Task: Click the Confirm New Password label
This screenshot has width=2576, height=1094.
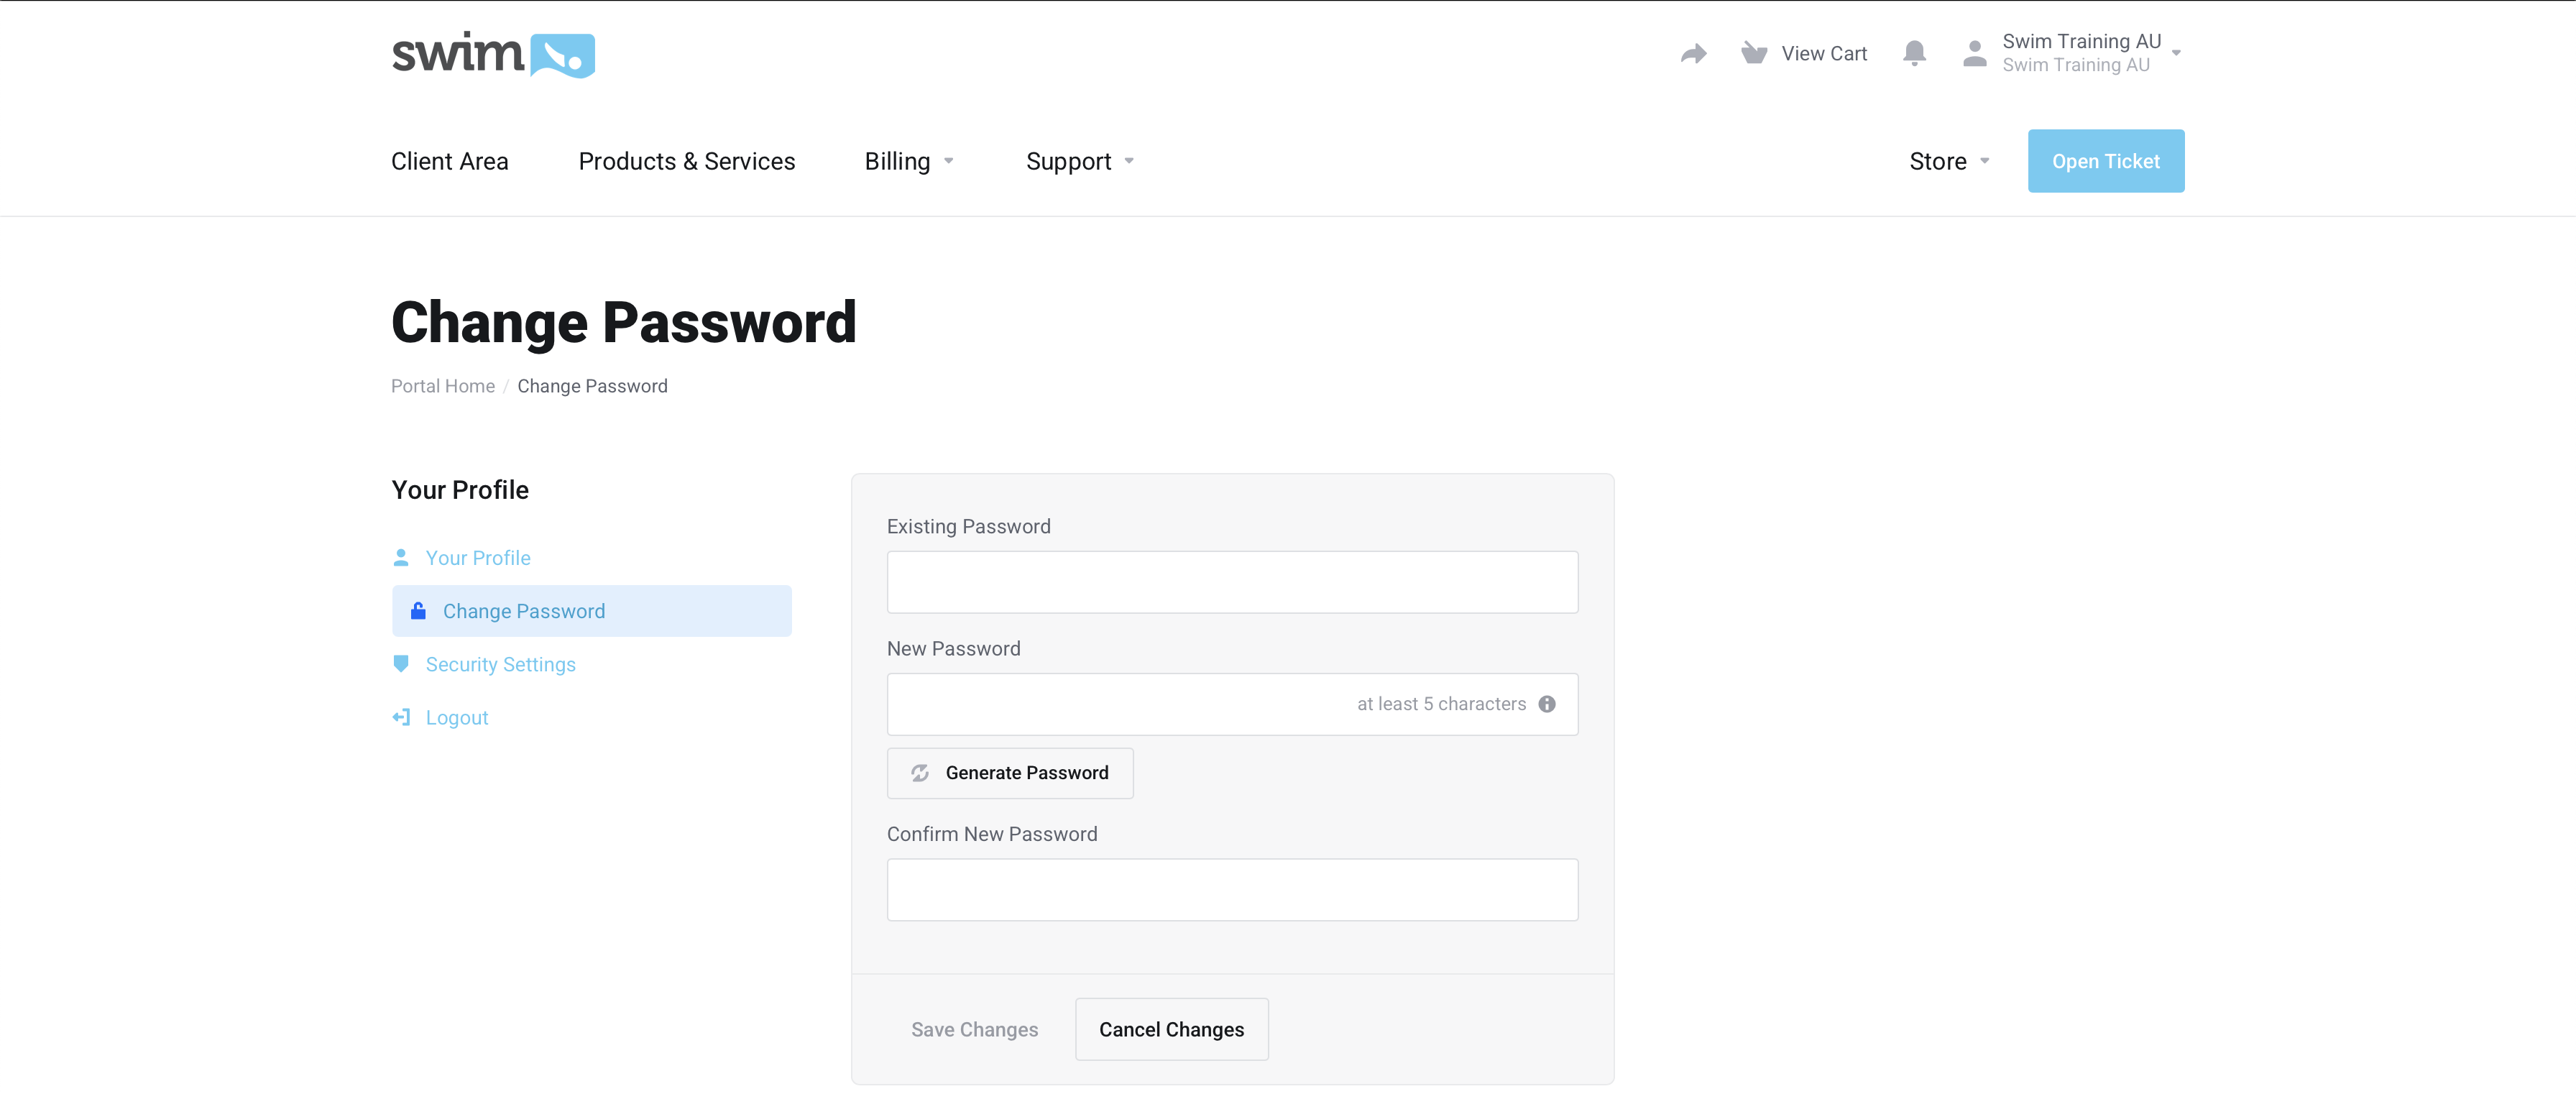Action: click(x=991, y=833)
